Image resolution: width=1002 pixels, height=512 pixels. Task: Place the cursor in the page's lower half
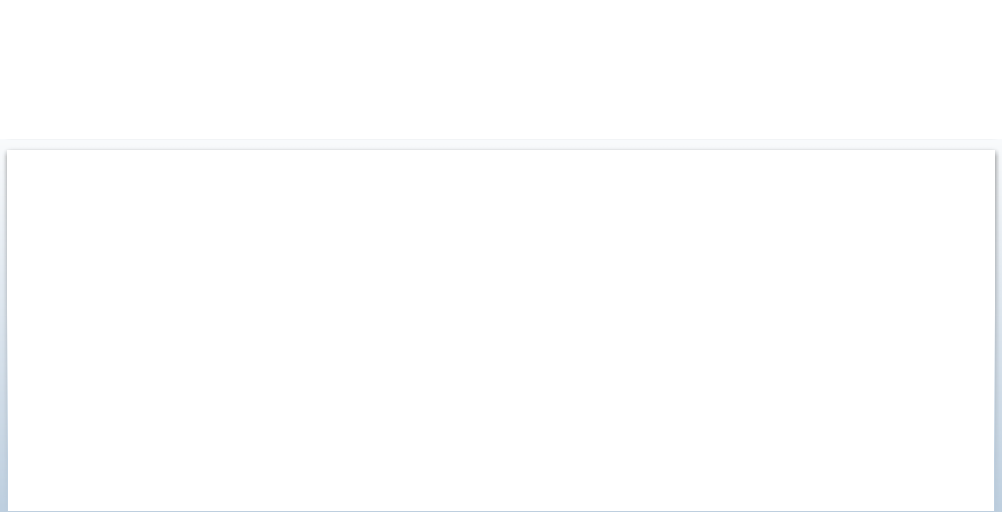(x=501, y=422)
